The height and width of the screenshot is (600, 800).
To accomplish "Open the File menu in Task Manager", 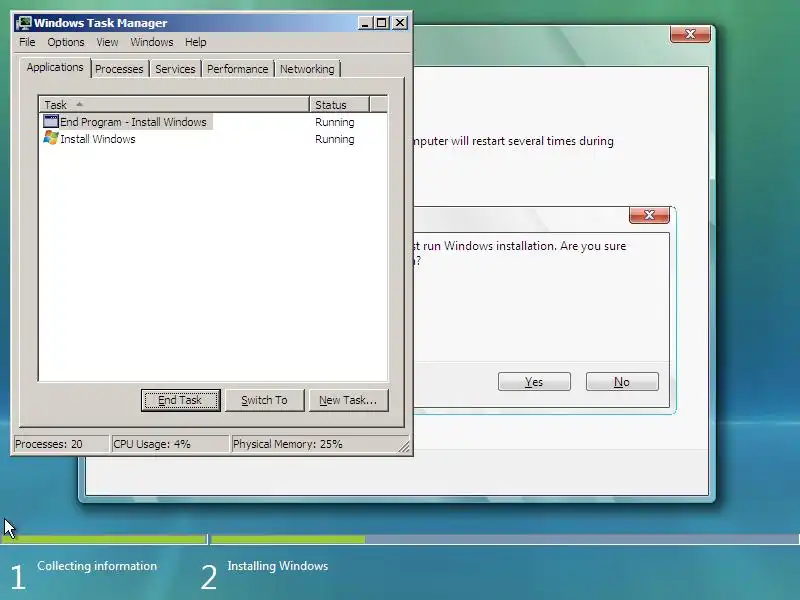I will pyautogui.click(x=27, y=42).
